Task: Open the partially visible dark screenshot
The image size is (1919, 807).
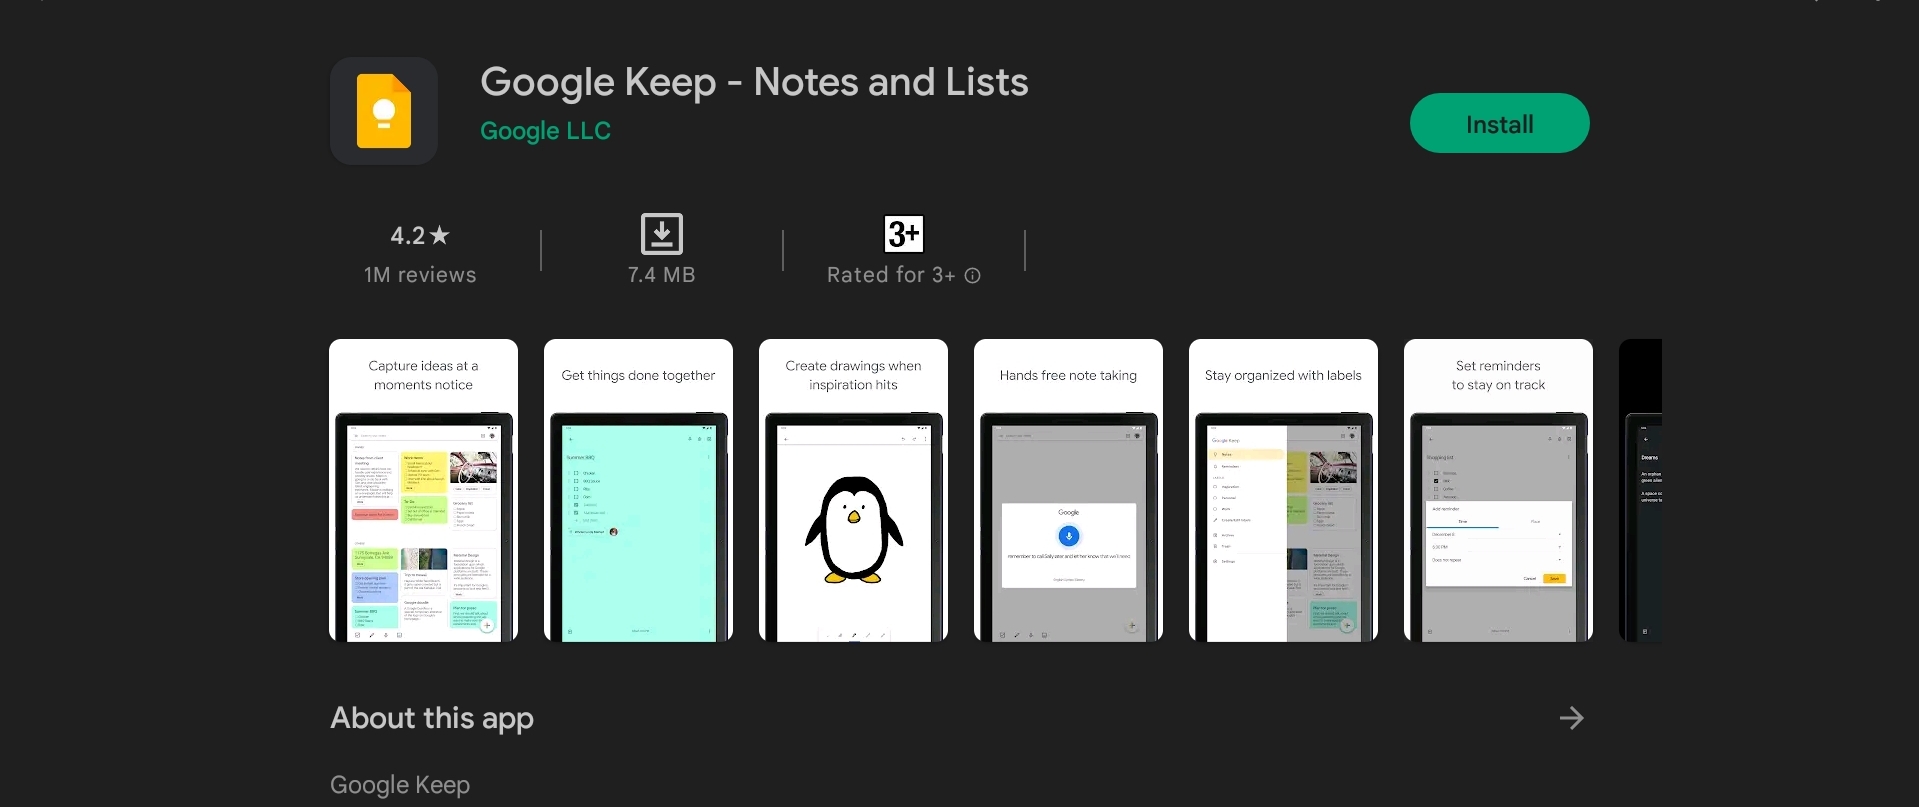Action: point(1640,490)
